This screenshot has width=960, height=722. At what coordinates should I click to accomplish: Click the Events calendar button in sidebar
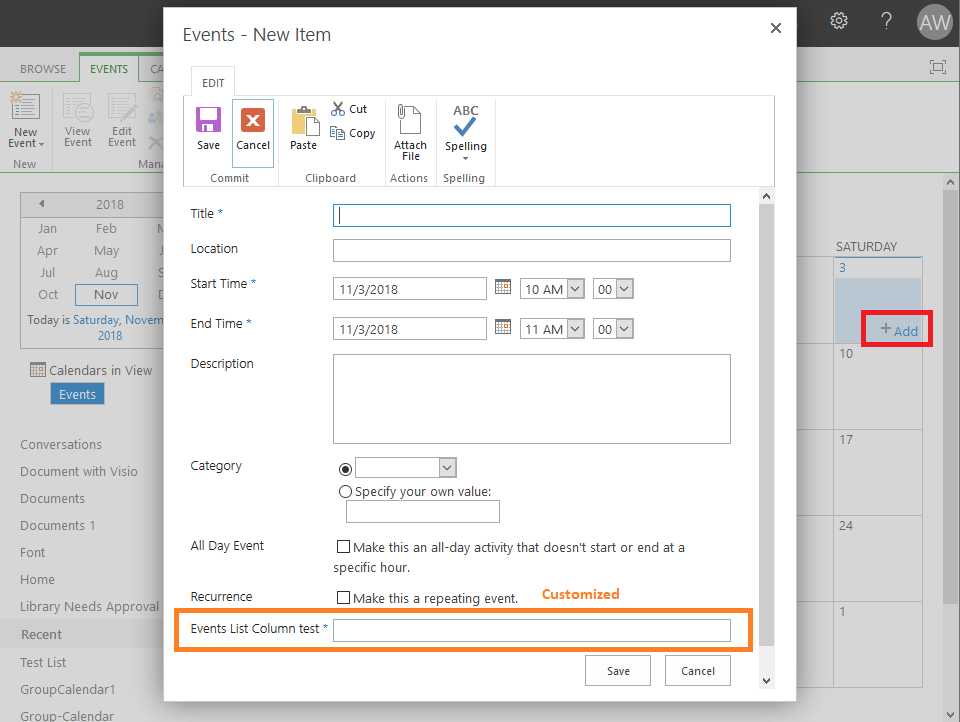pos(78,394)
